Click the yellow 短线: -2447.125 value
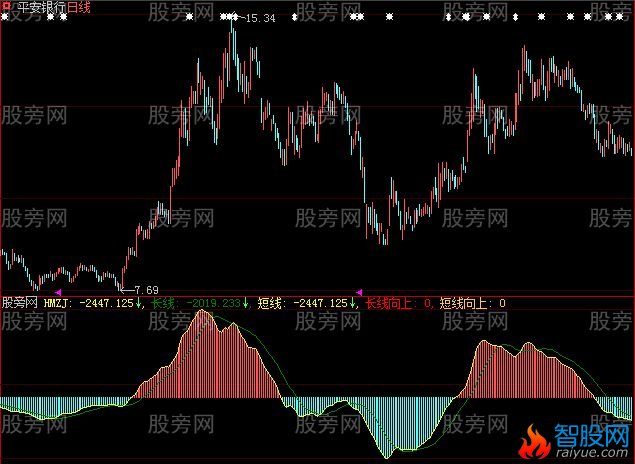This screenshot has height=464, width=635. tap(303, 303)
